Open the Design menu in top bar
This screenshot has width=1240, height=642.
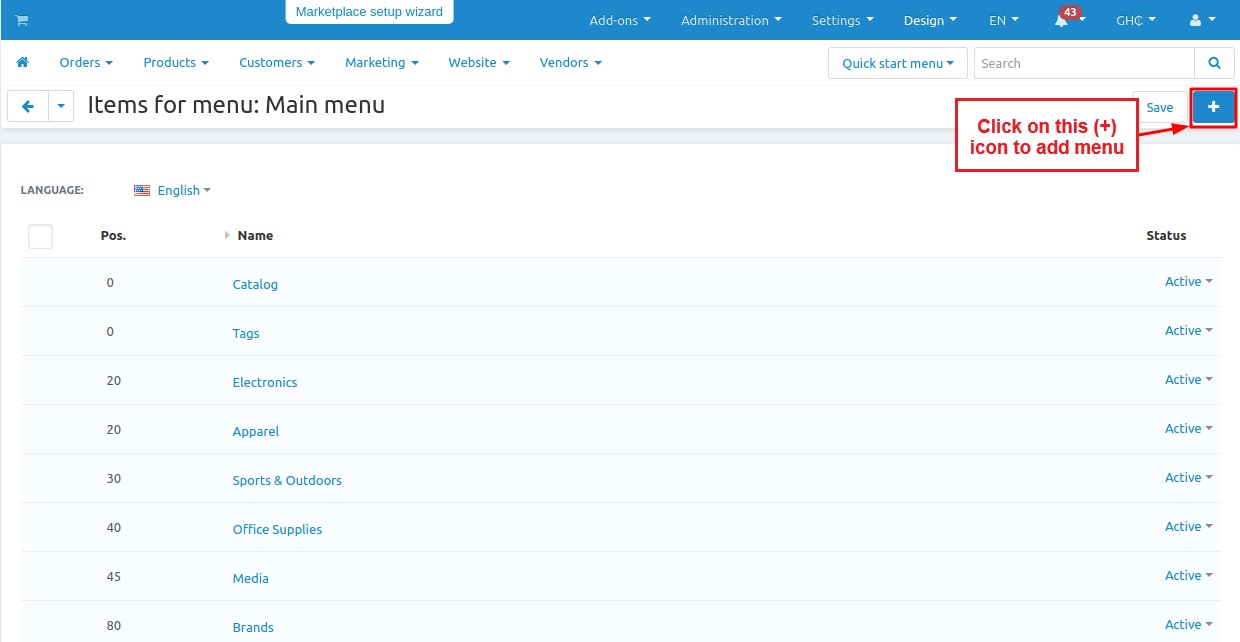click(x=929, y=21)
